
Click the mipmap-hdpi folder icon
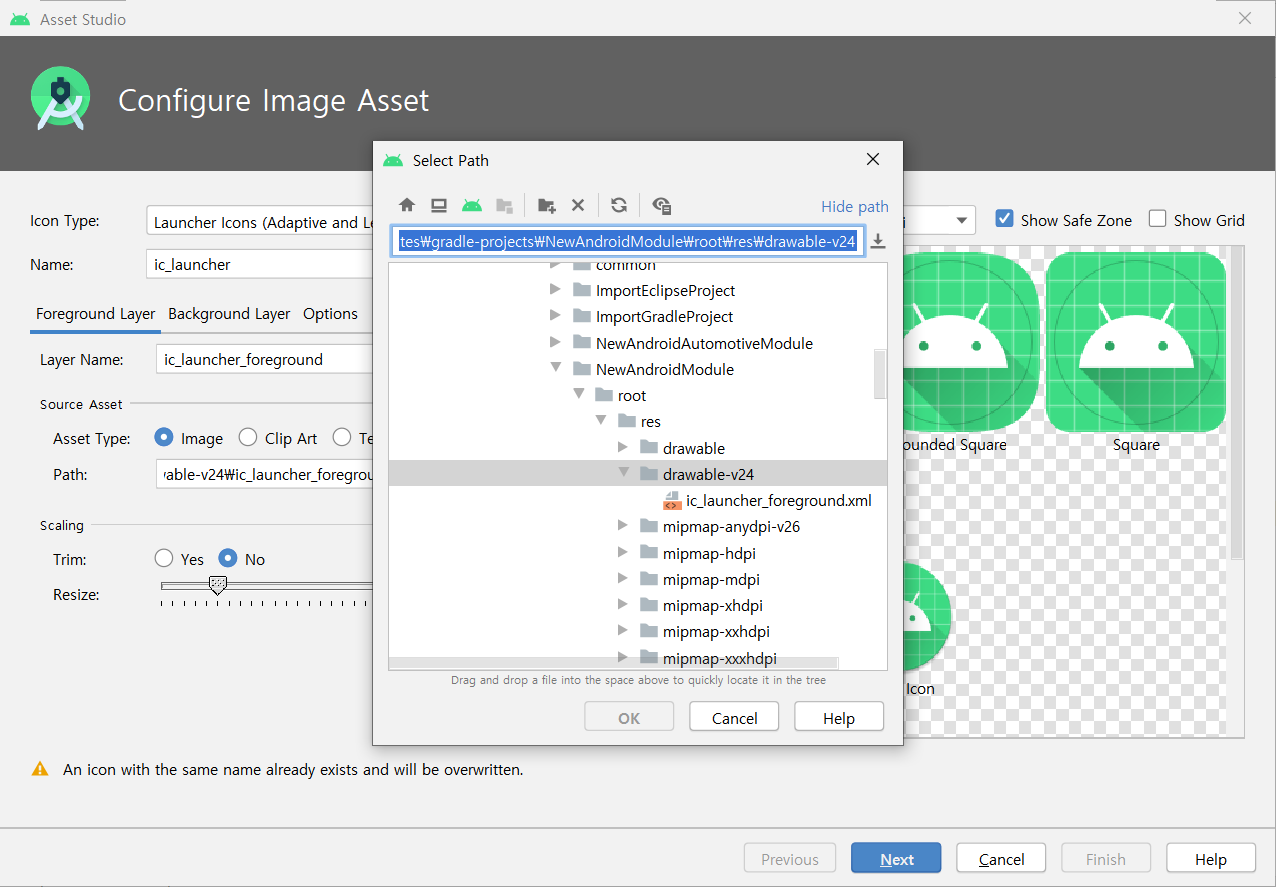tap(649, 553)
